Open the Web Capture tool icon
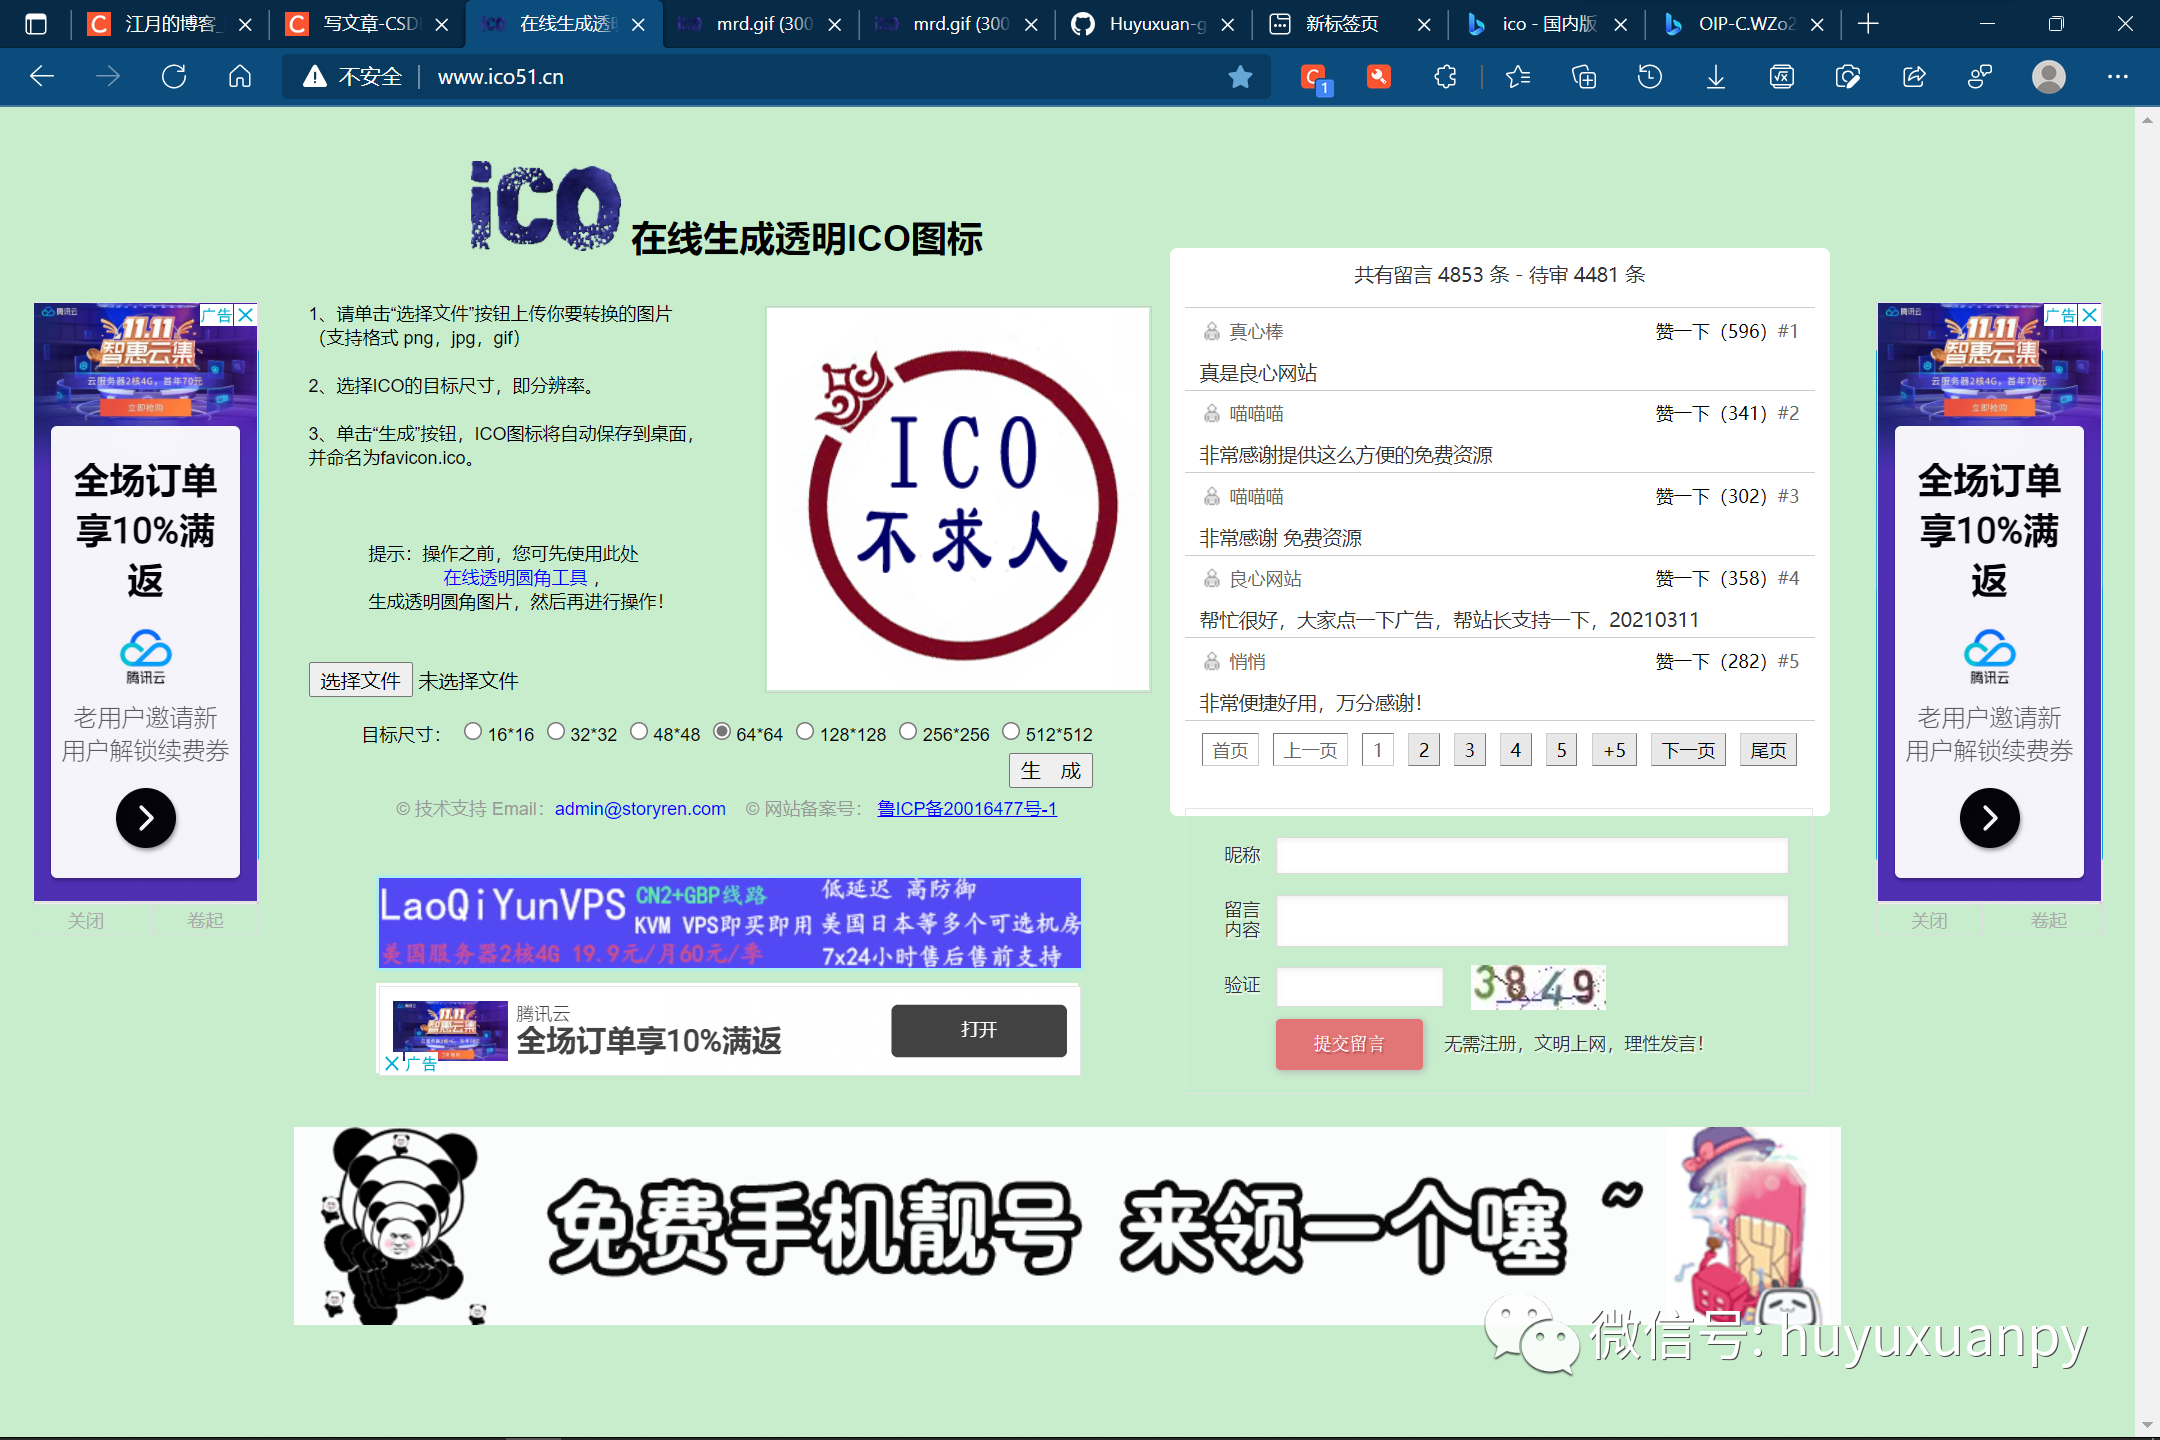 [x=1849, y=76]
